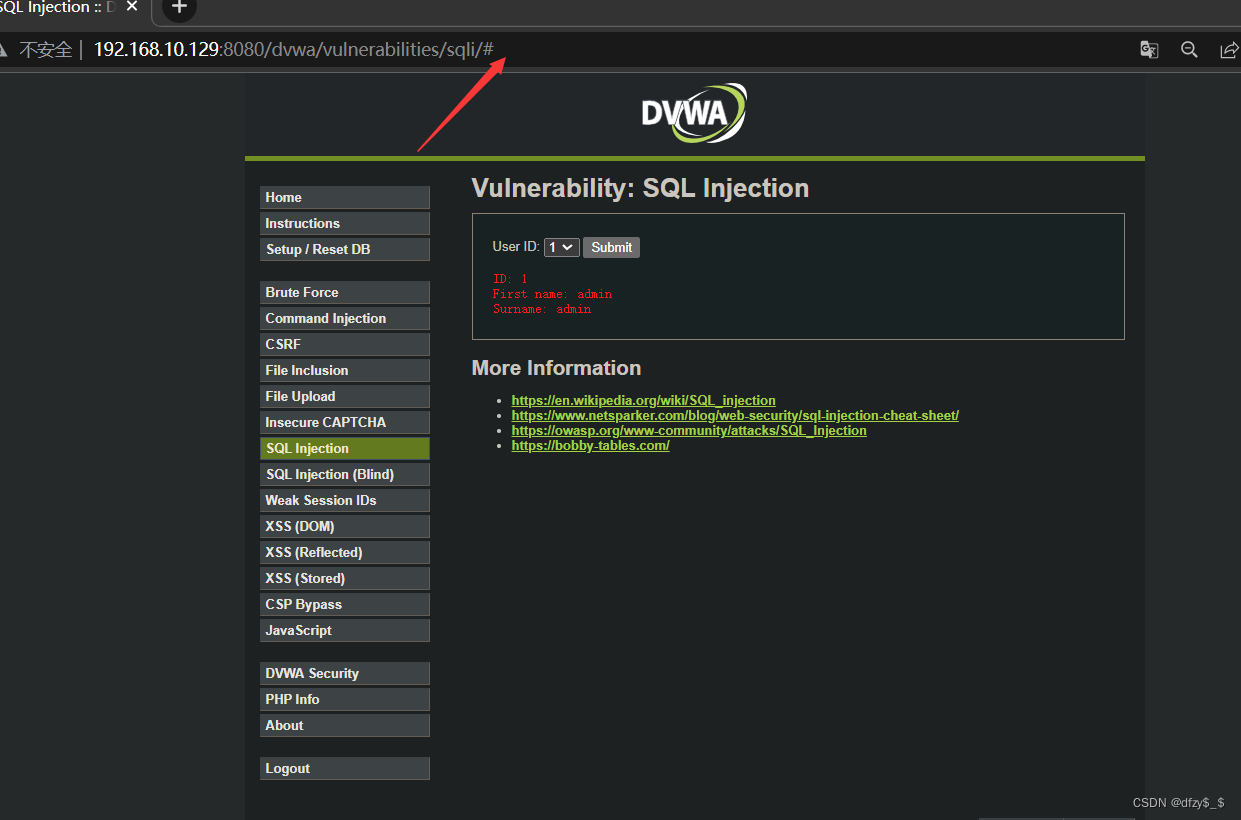Image resolution: width=1241 pixels, height=820 pixels.
Task: Log out using the Logout item
Action: [x=344, y=768]
